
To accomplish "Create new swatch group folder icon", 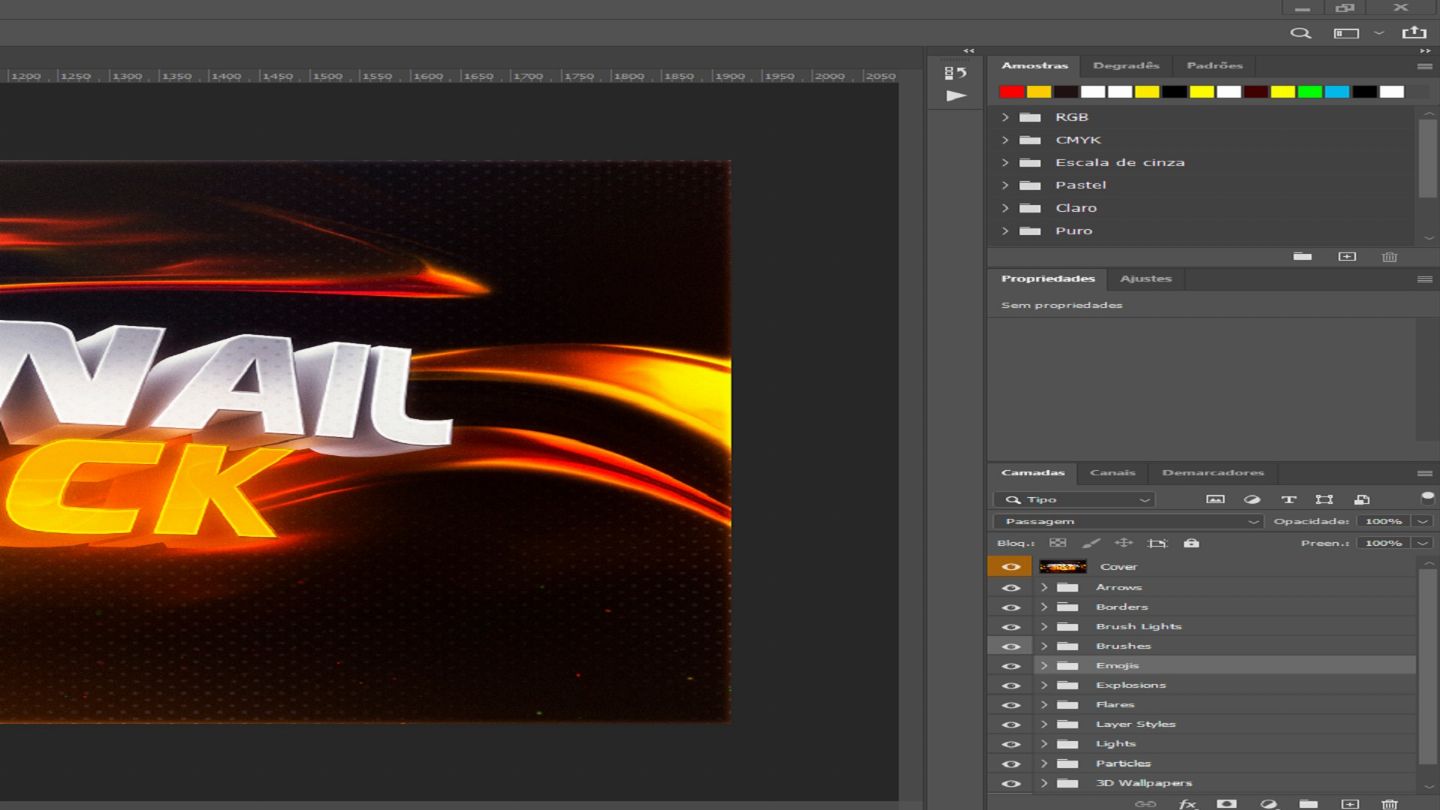I will click(1302, 257).
